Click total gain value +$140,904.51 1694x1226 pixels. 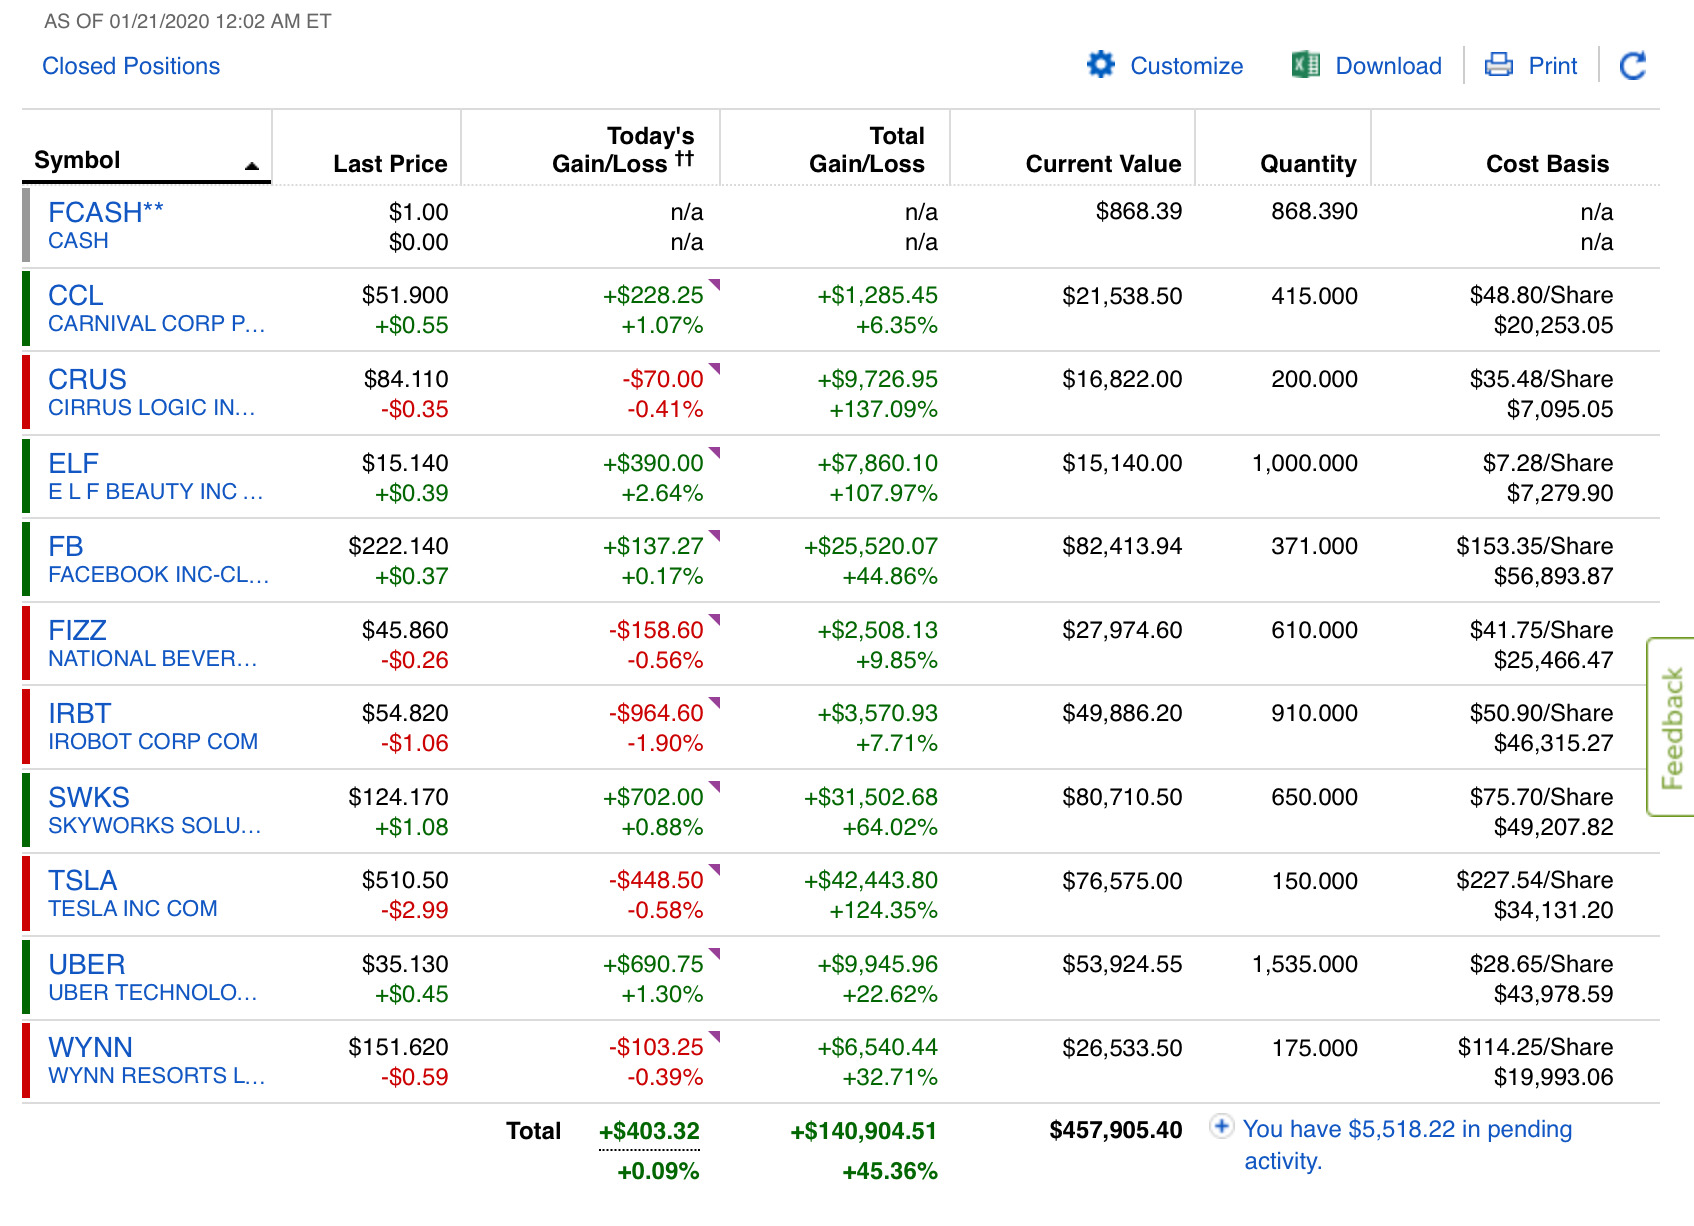864,1131
